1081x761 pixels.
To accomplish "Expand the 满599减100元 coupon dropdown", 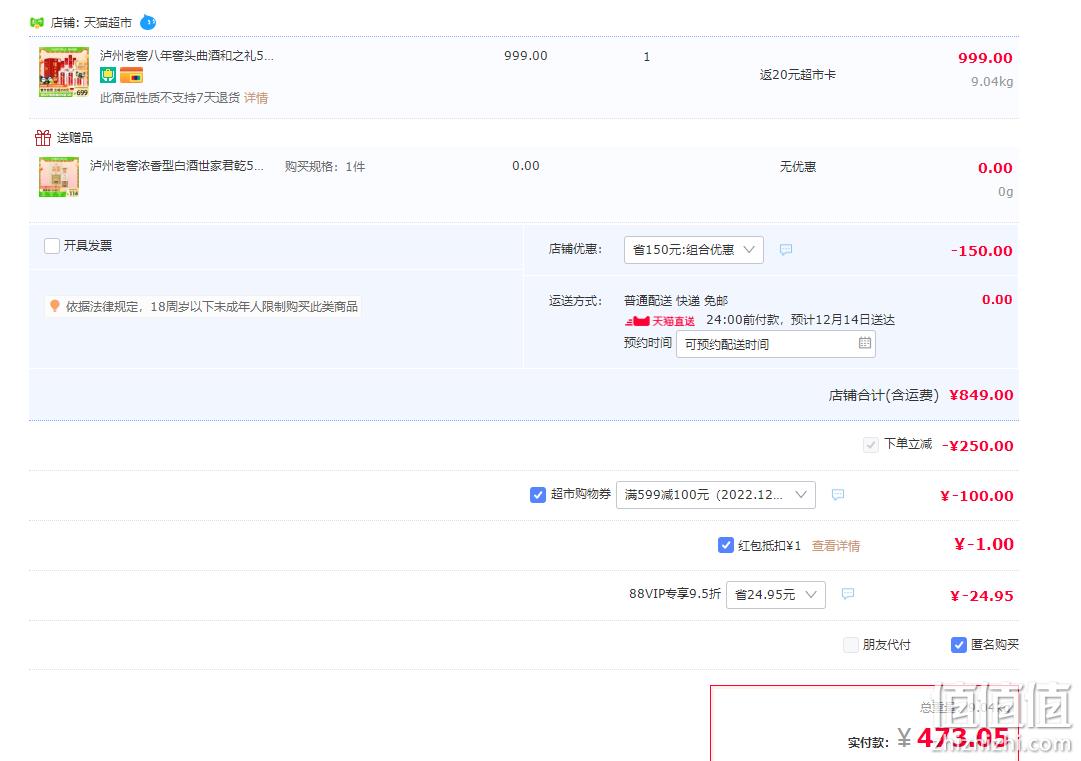I will point(716,495).
